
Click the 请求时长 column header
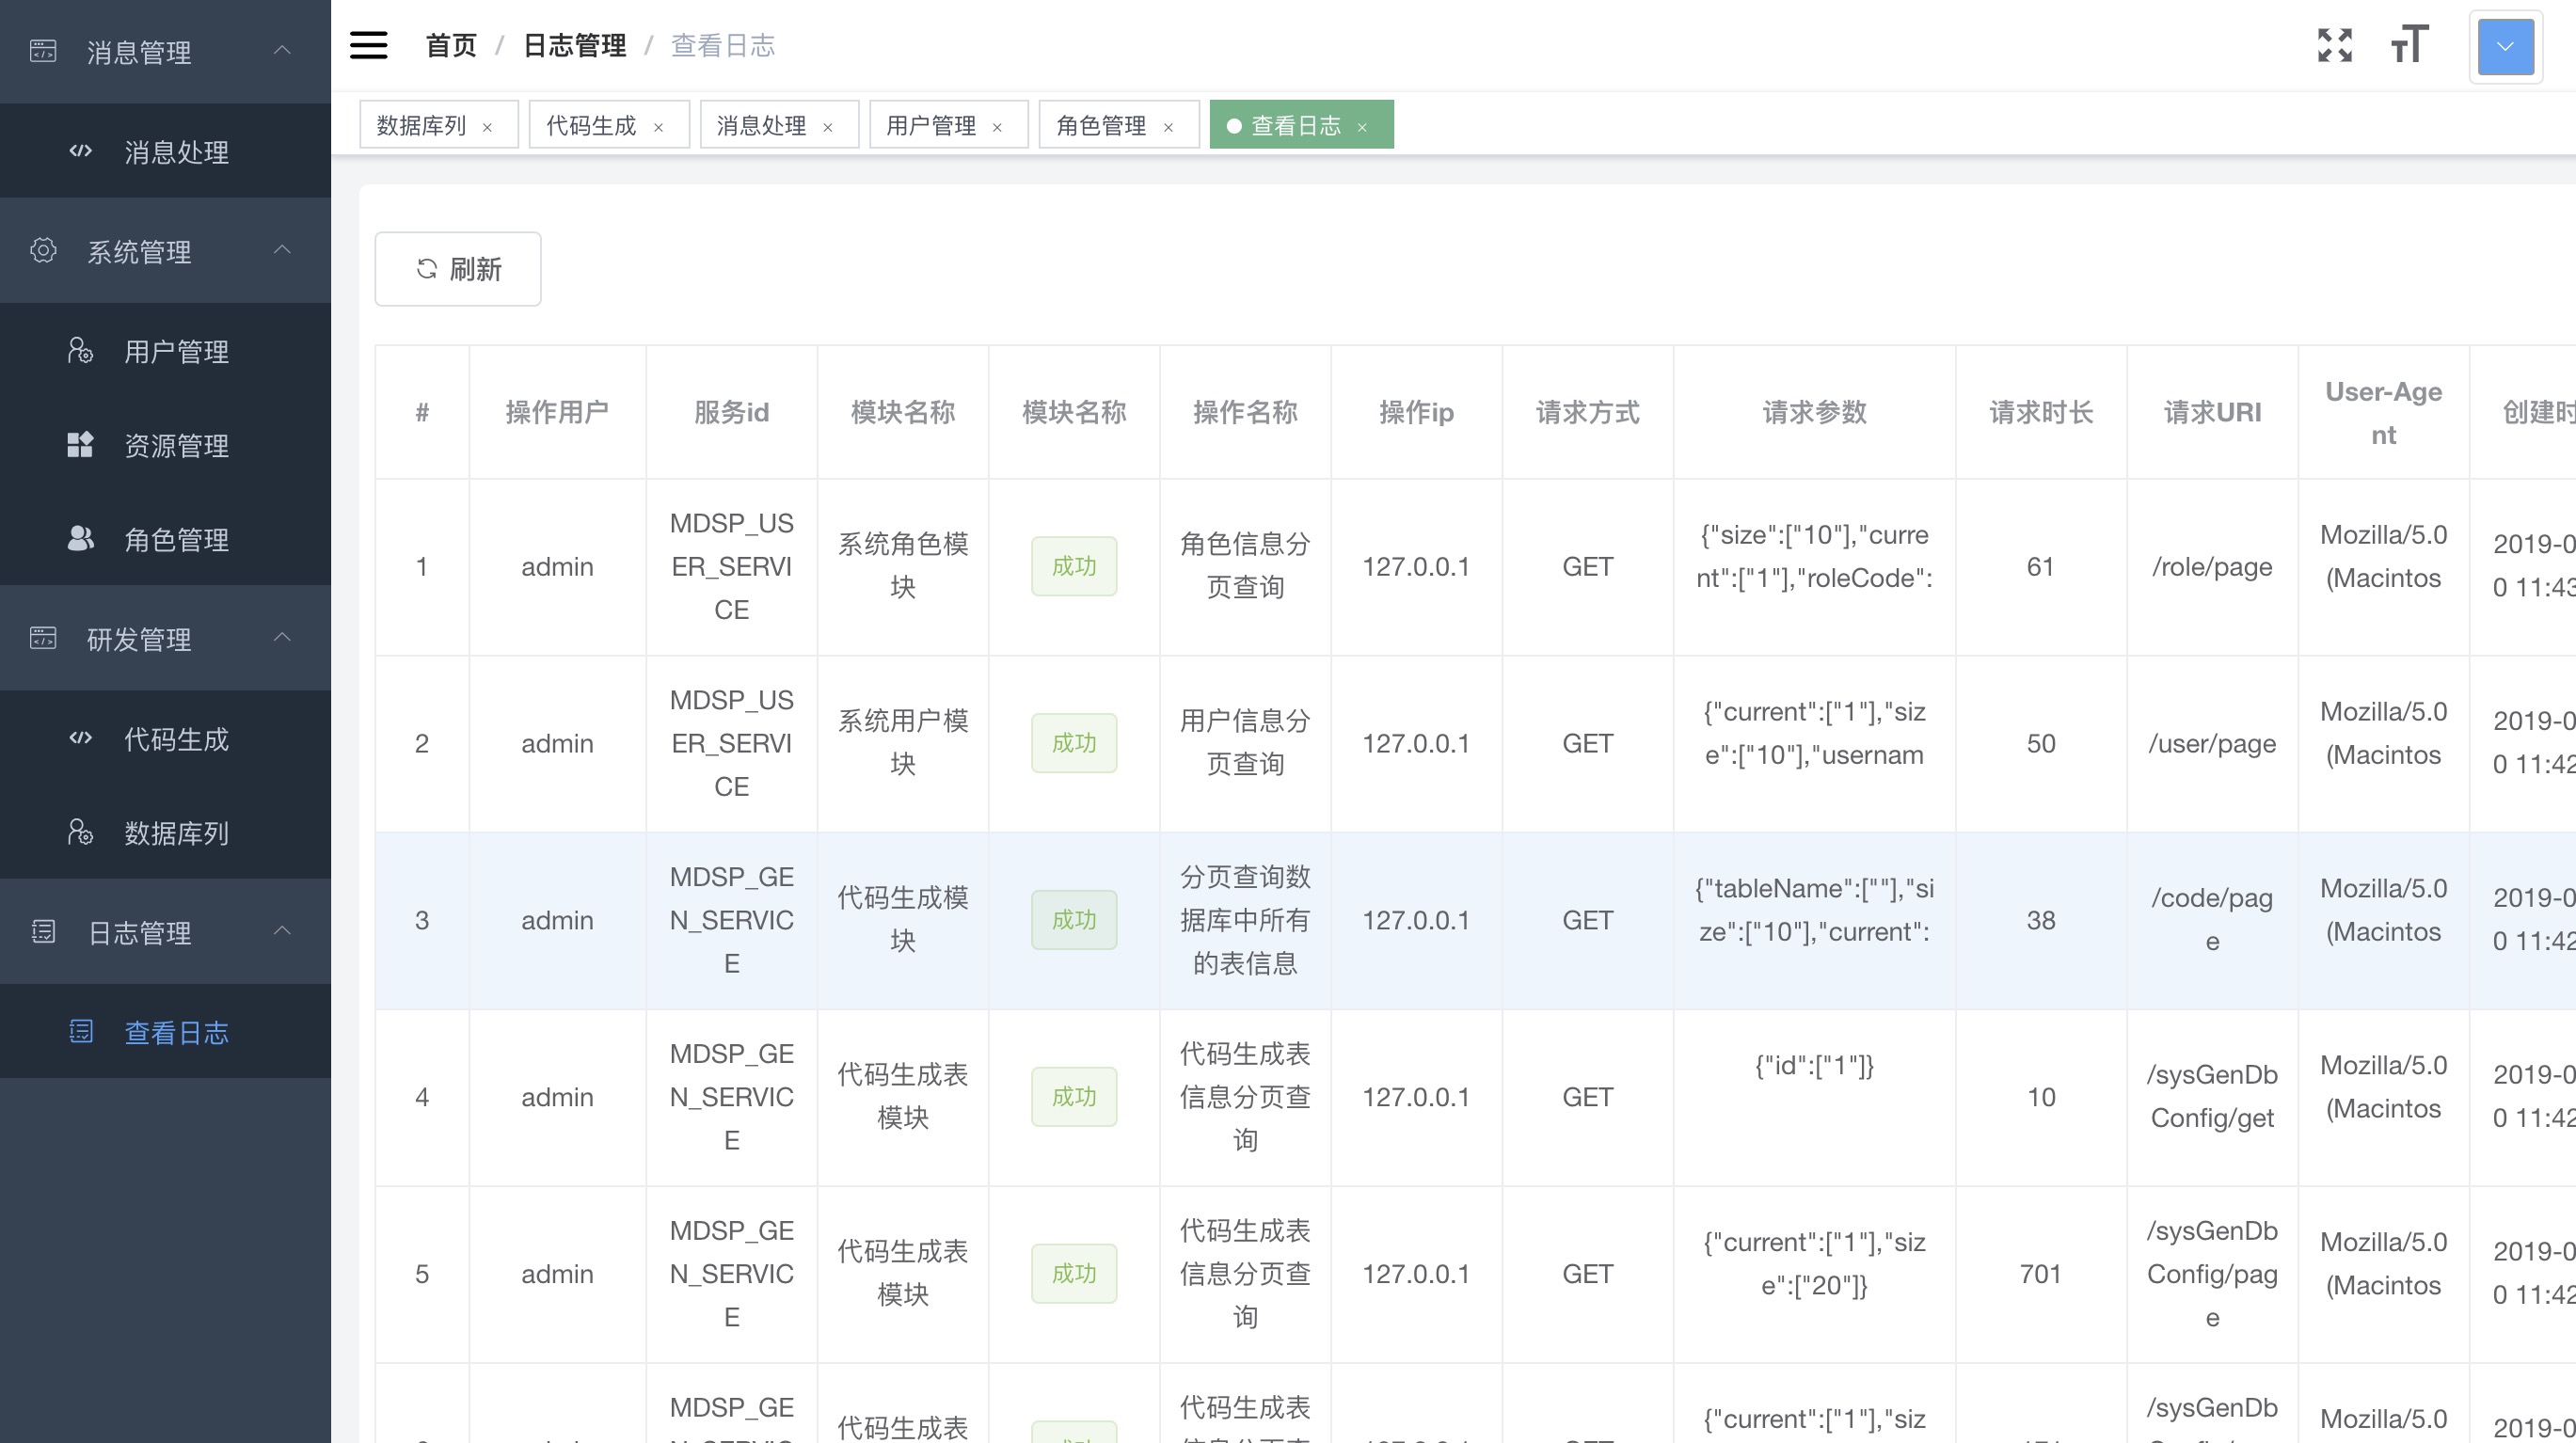click(x=2040, y=412)
